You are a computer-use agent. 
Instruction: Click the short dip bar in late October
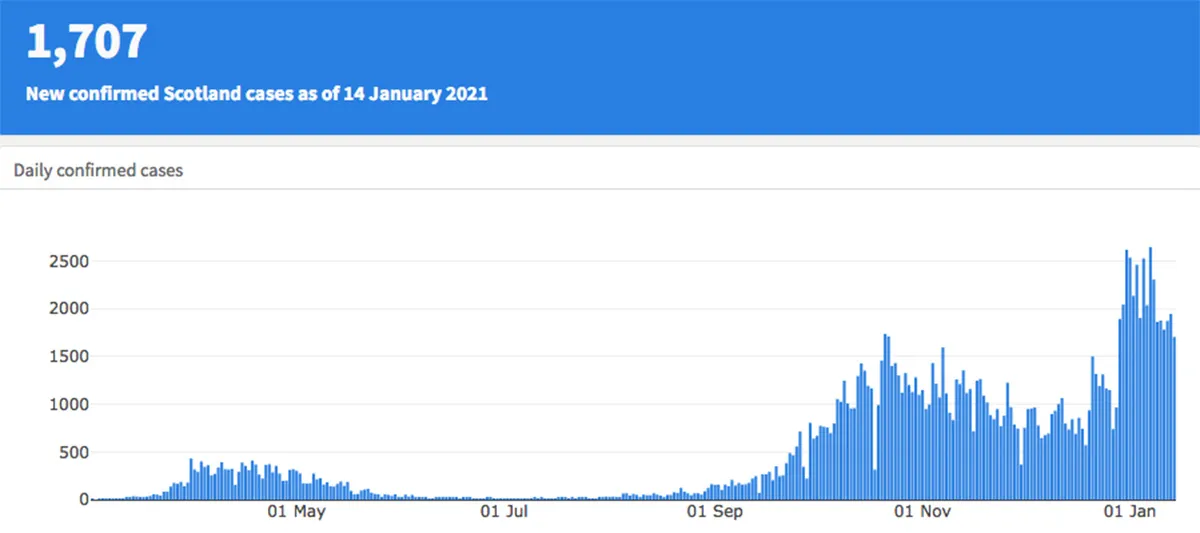(x=875, y=484)
